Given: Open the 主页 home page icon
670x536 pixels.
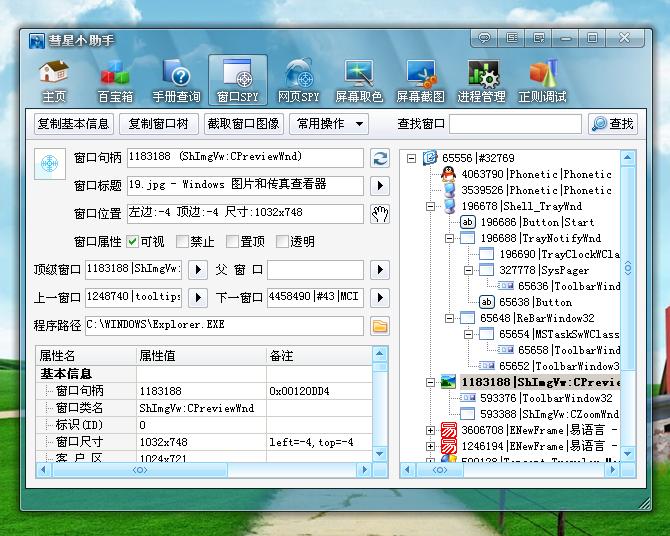Looking at the screenshot, I should 53,81.
